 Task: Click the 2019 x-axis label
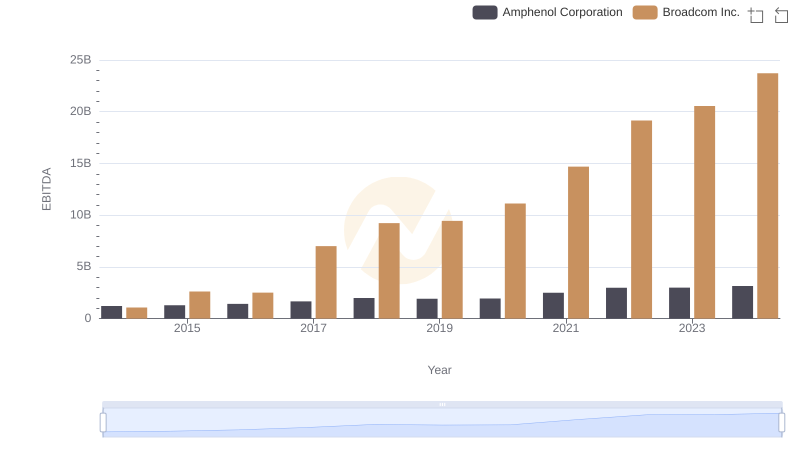[x=439, y=328]
